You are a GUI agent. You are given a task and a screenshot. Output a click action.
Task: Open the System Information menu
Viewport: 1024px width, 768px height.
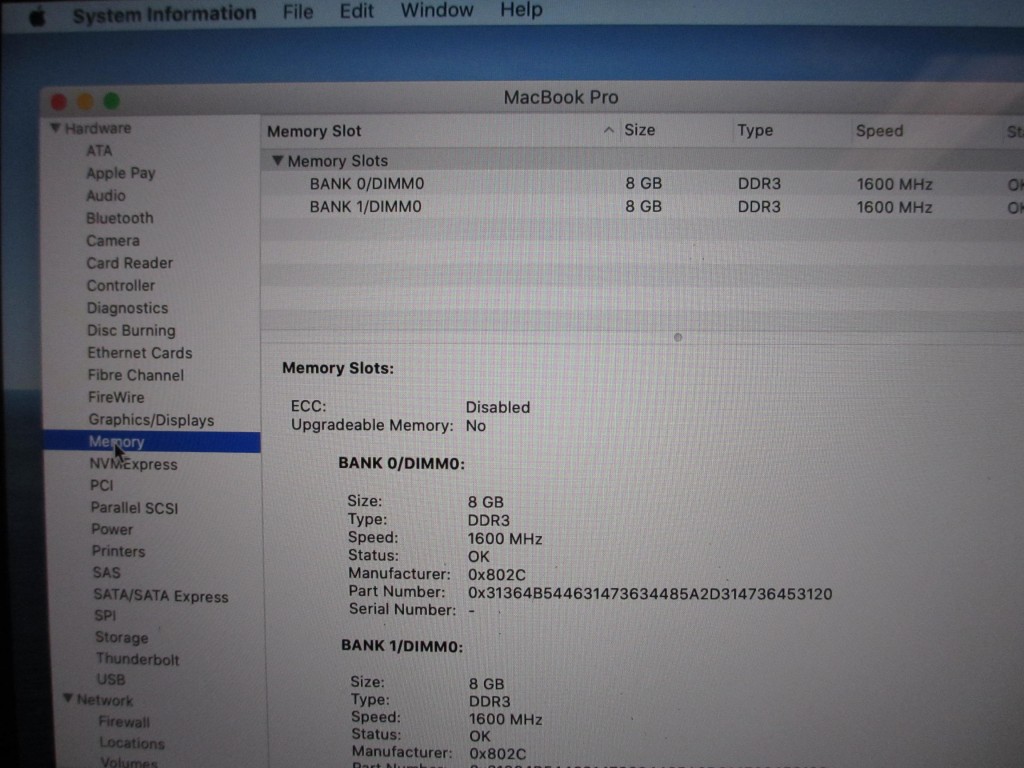[x=164, y=14]
